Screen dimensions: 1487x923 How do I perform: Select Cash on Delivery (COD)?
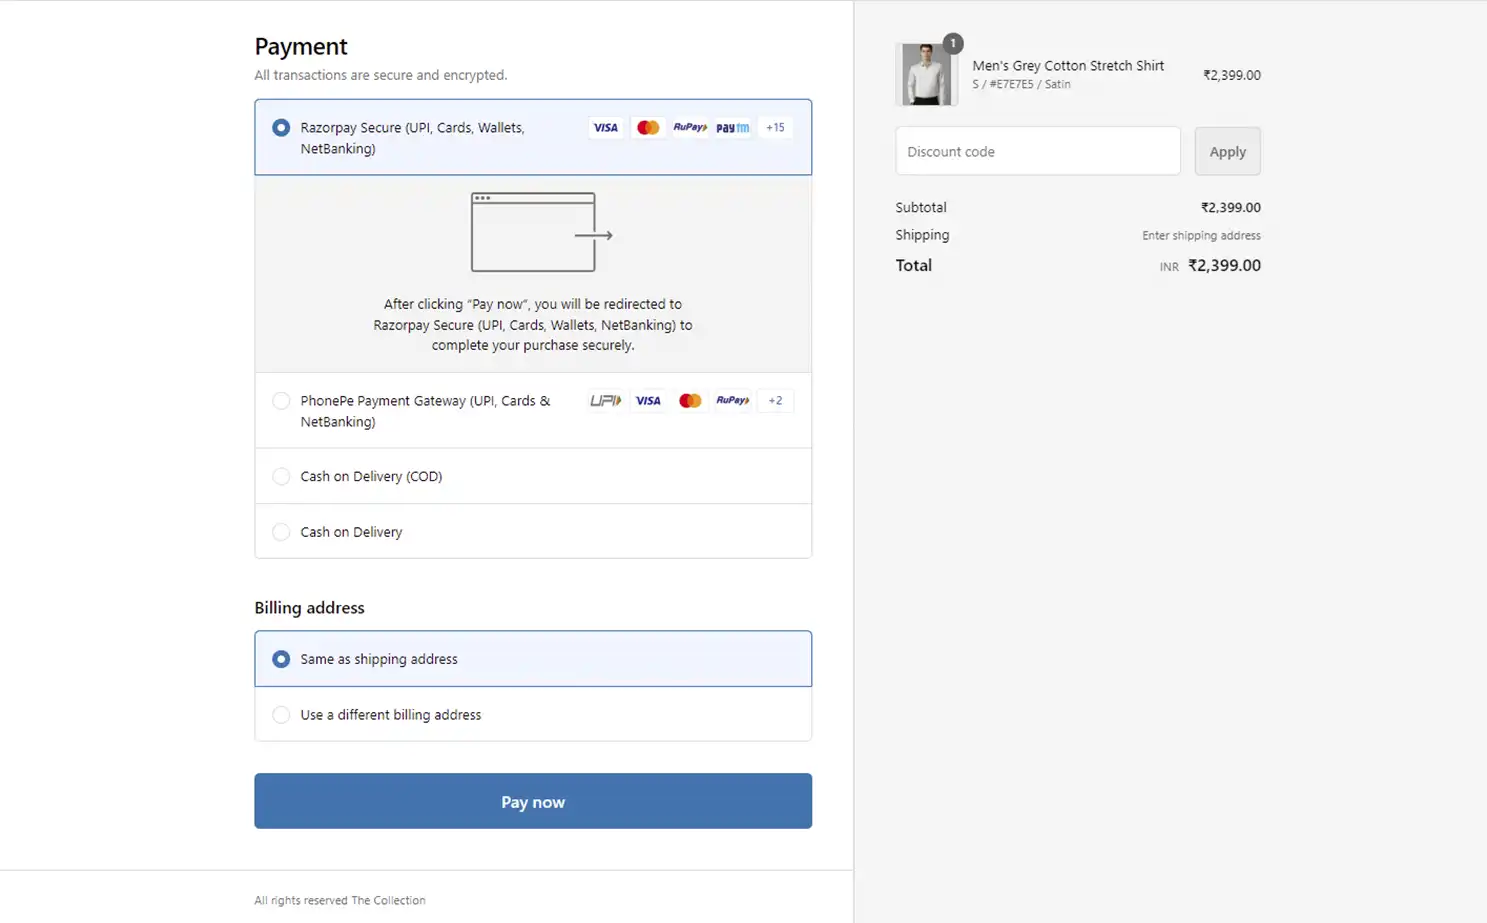click(281, 476)
